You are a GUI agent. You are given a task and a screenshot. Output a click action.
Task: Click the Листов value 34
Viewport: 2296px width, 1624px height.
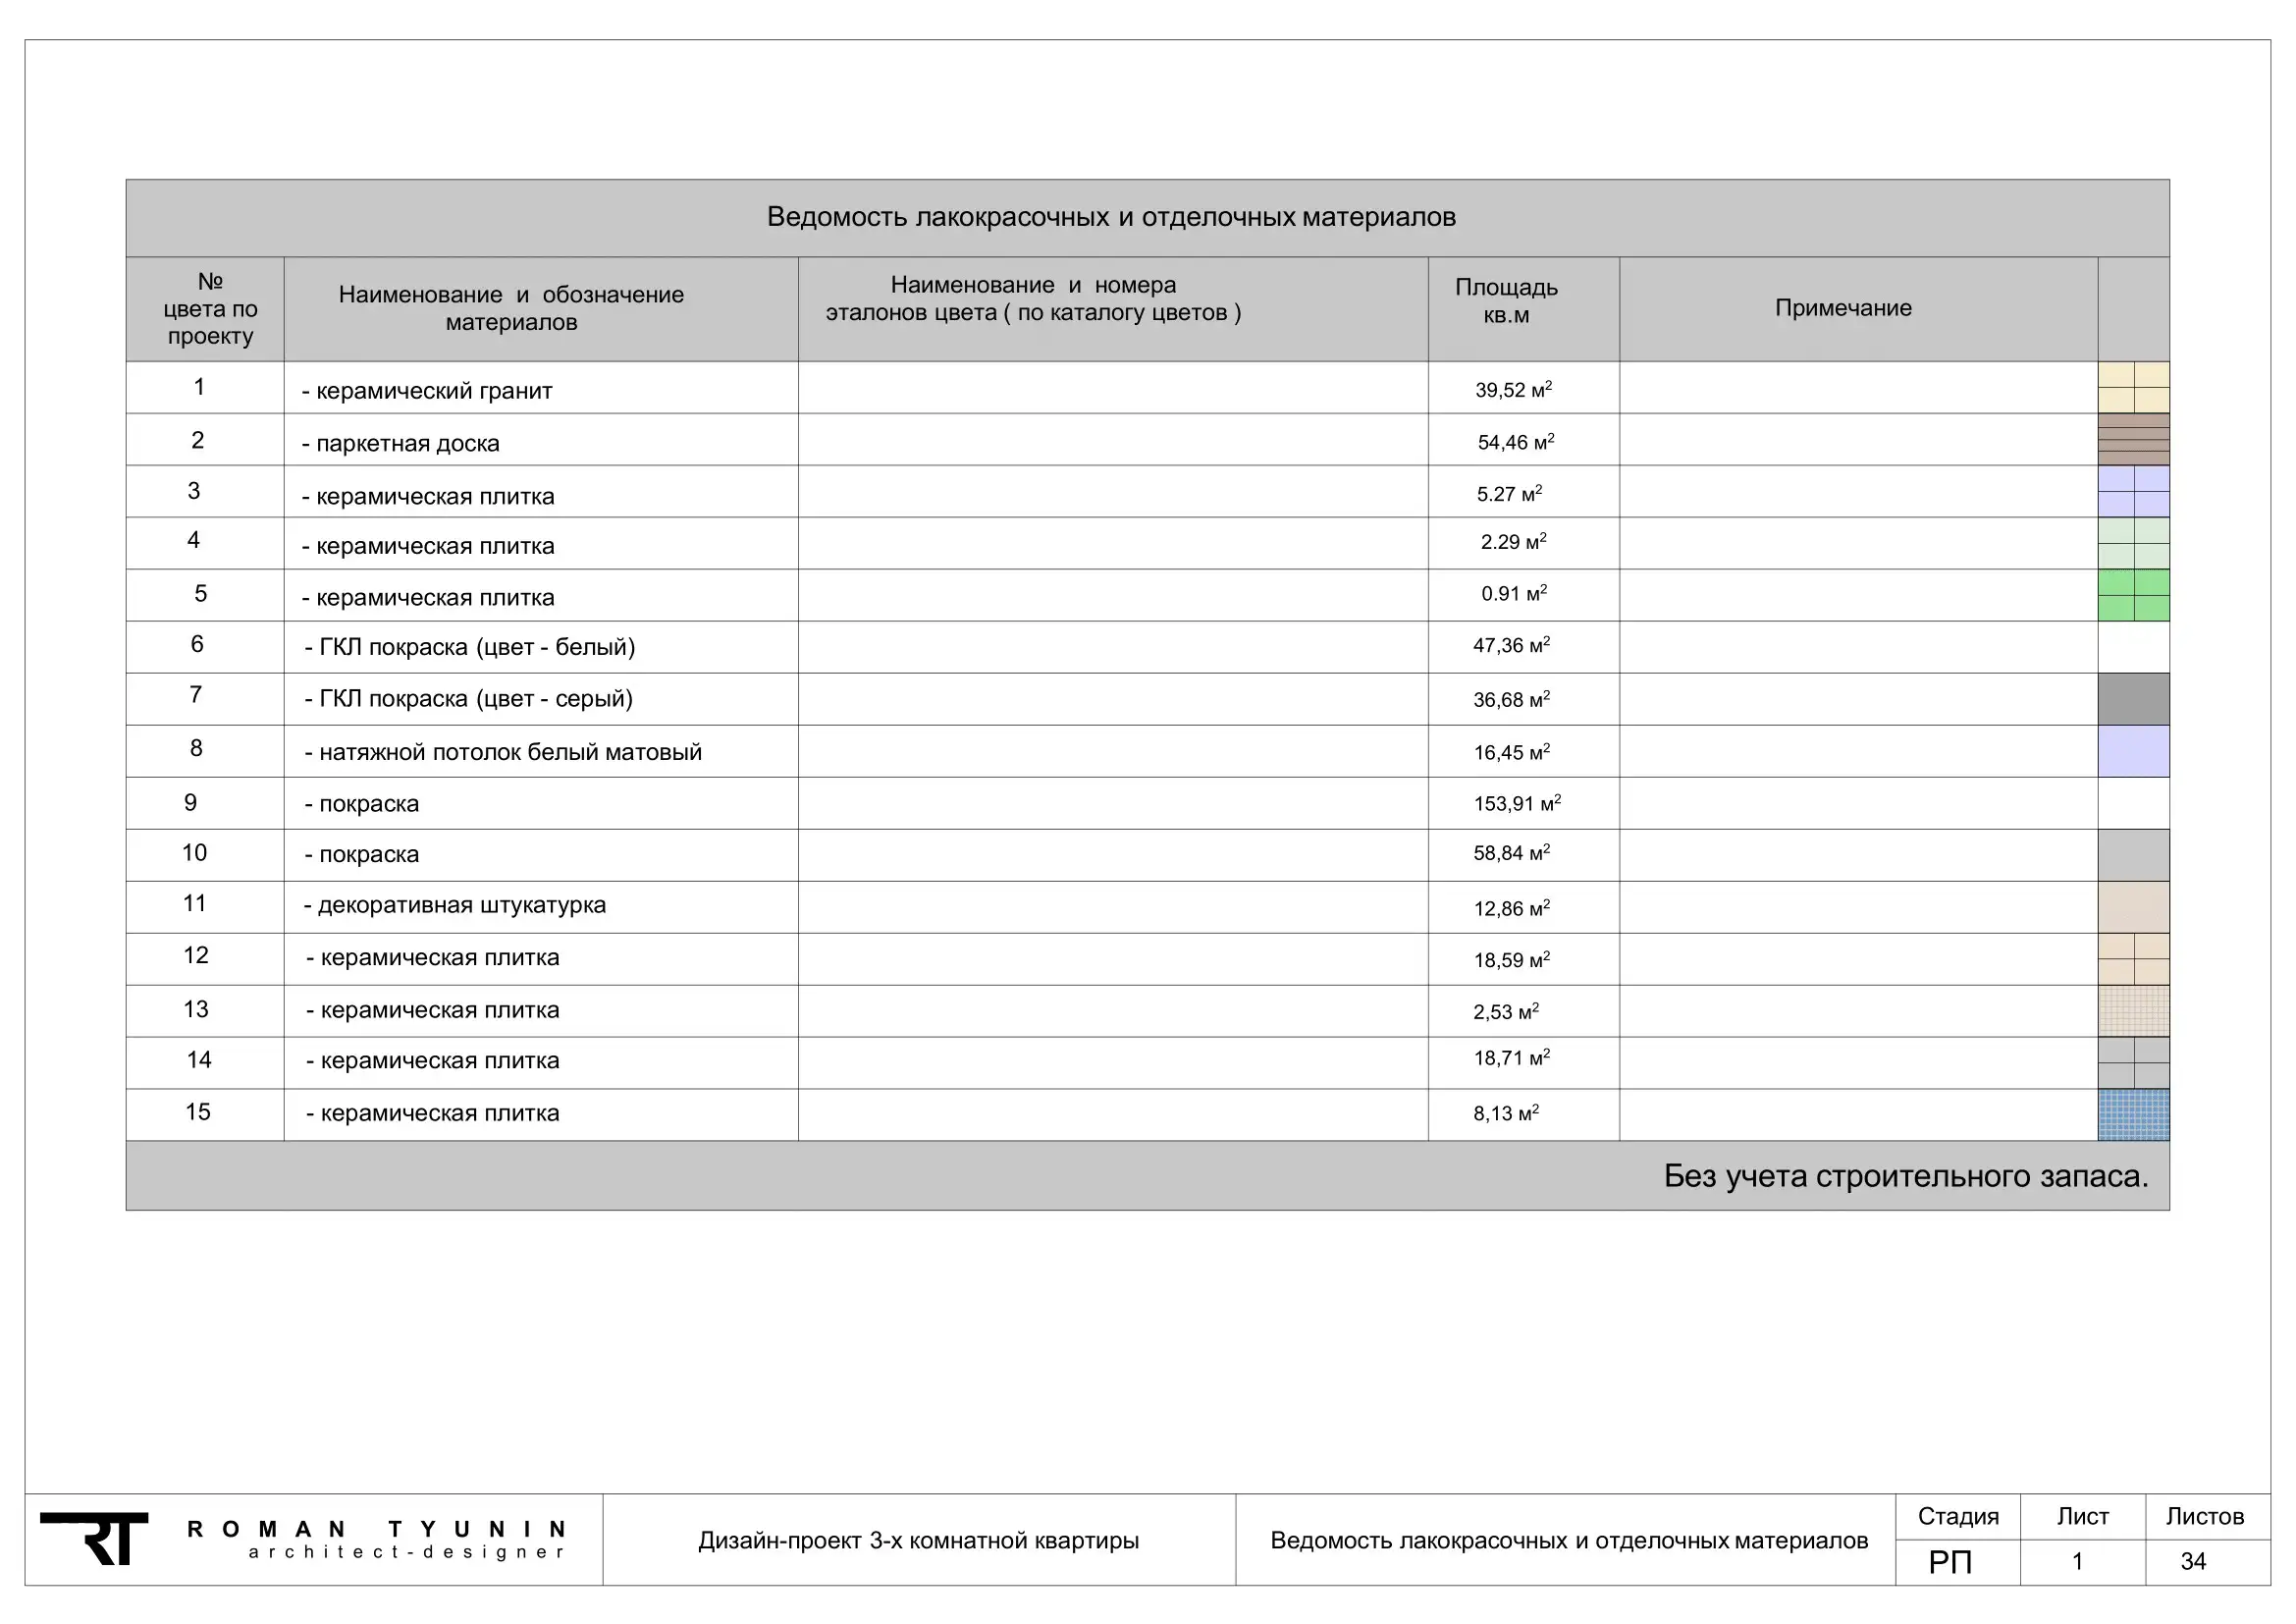coord(2193,1562)
